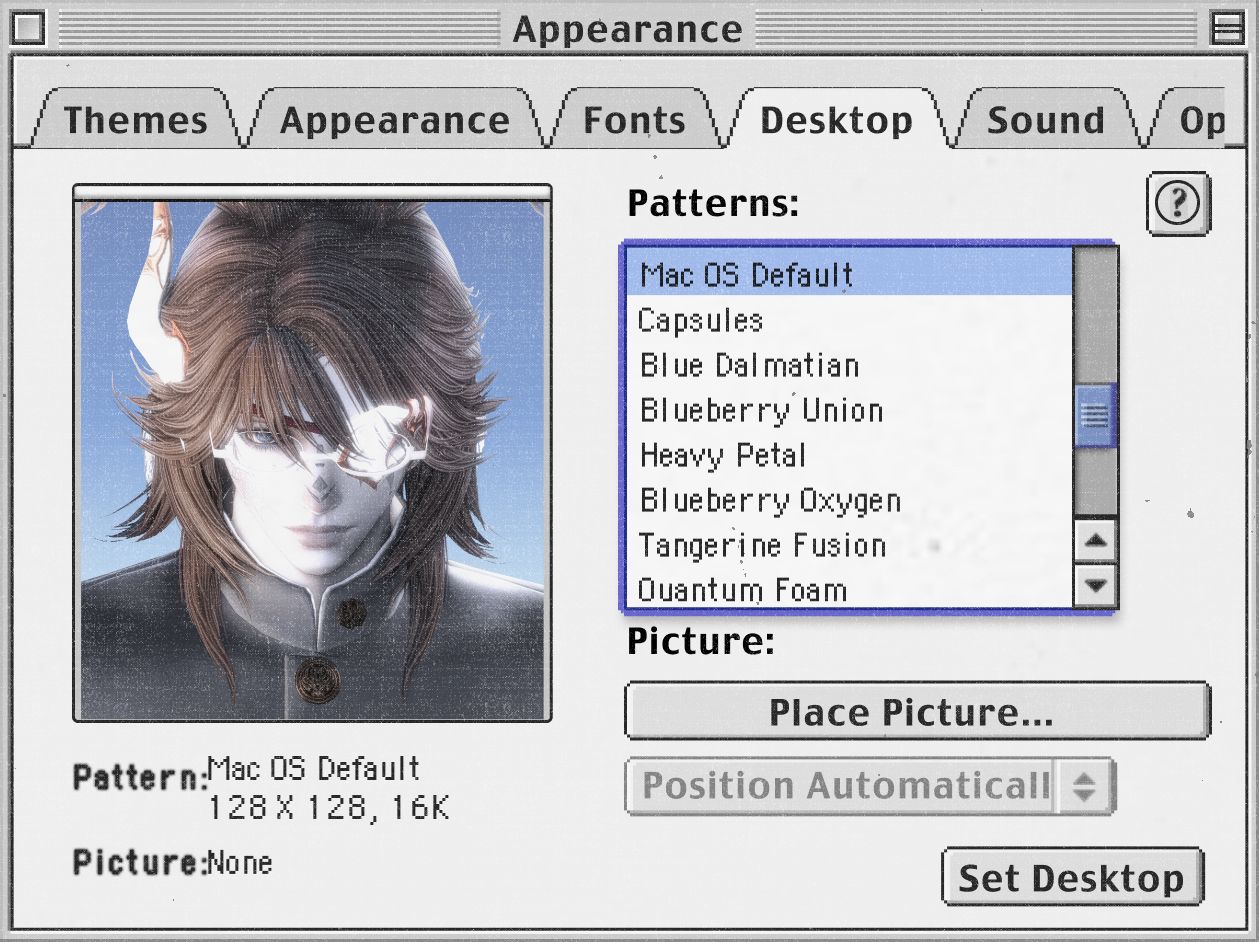Image resolution: width=1259 pixels, height=942 pixels.
Task: Choose the Heavy Petal pattern
Action: coord(849,455)
